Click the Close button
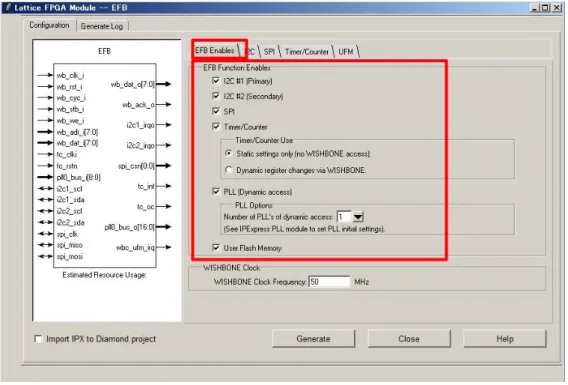The image size is (568, 385). (x=409, y=339)
